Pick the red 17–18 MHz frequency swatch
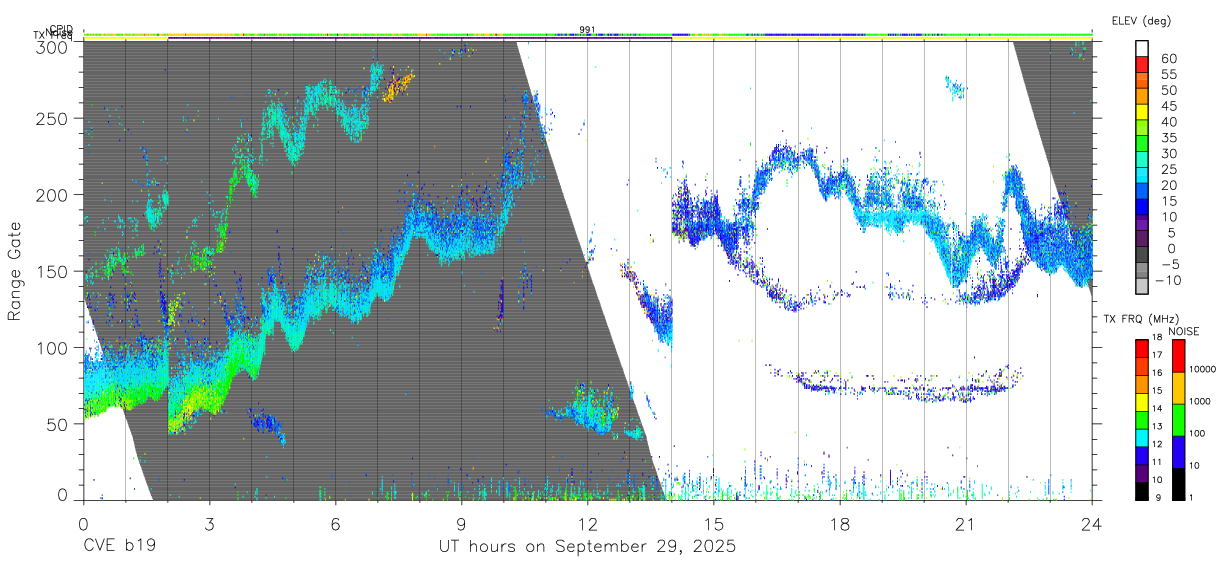The height and width of the screenshot is (567, 1228). pos(1140,349)
